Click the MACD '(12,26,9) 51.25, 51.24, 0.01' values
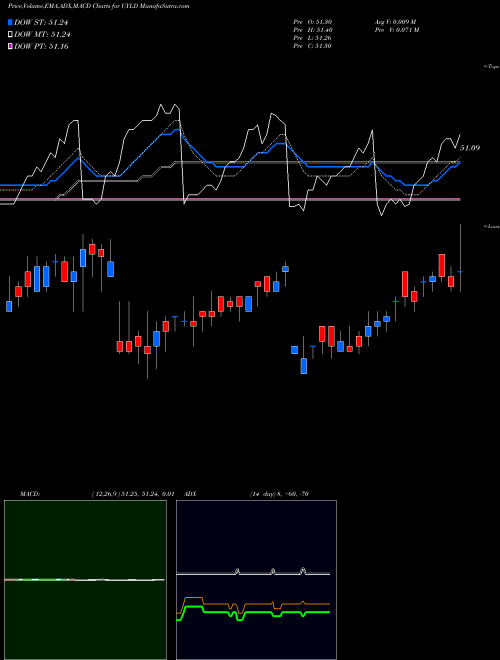 coord(133,494)
